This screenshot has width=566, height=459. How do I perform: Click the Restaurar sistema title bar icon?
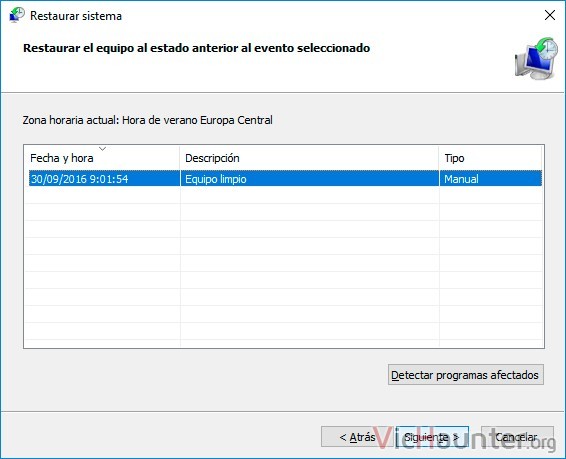coord(17,15)
